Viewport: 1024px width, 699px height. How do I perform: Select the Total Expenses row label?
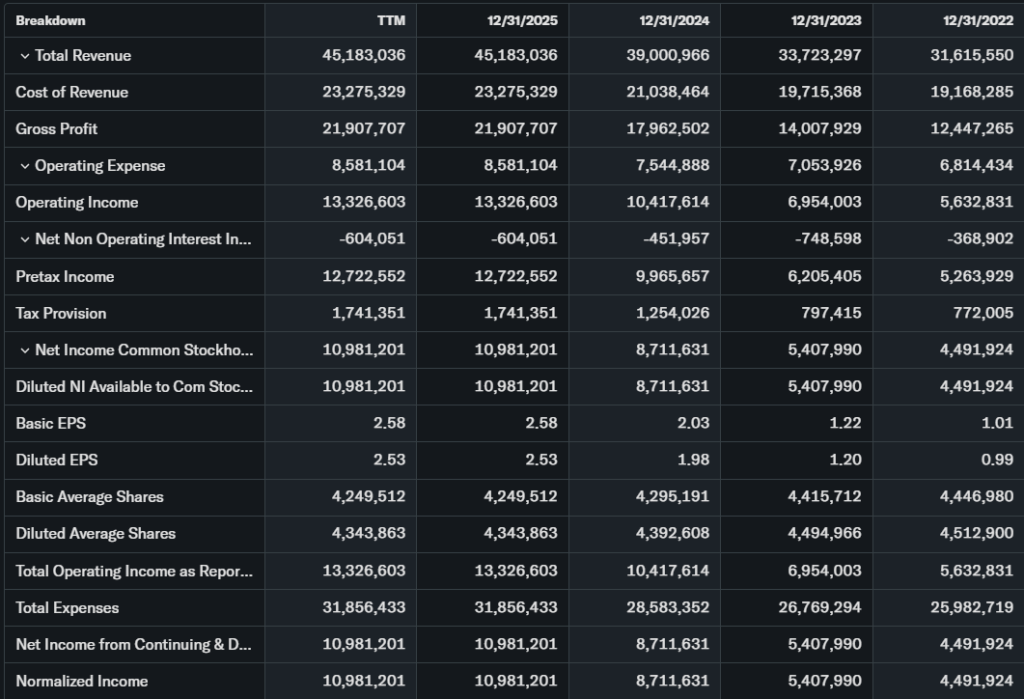point(67,608)
